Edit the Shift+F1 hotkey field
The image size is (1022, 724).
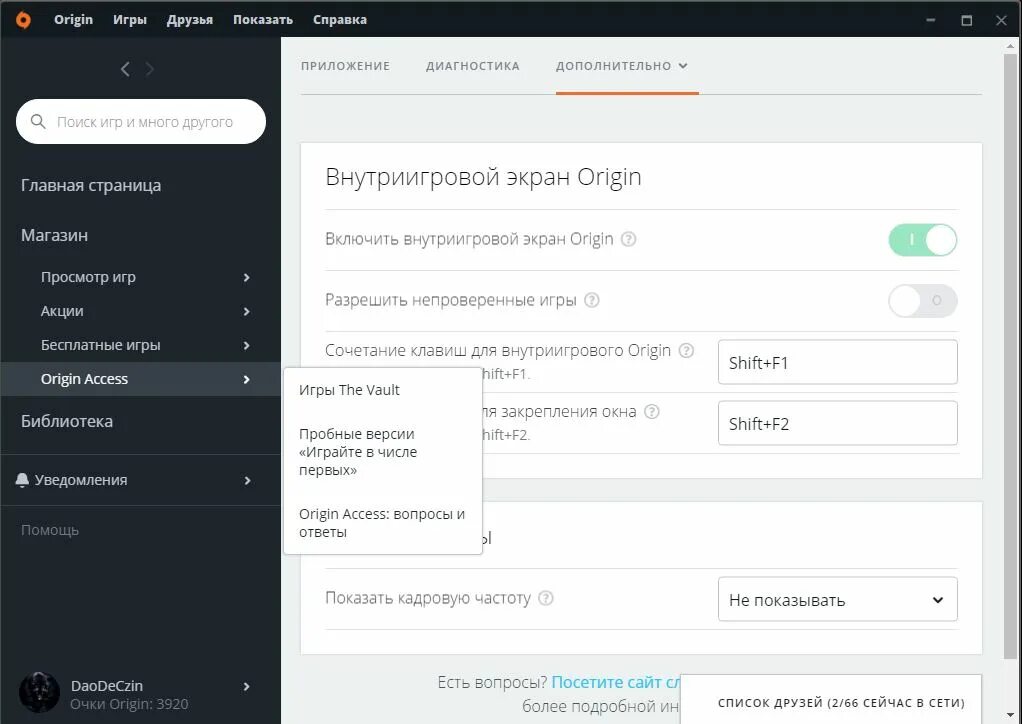point(838,362)
